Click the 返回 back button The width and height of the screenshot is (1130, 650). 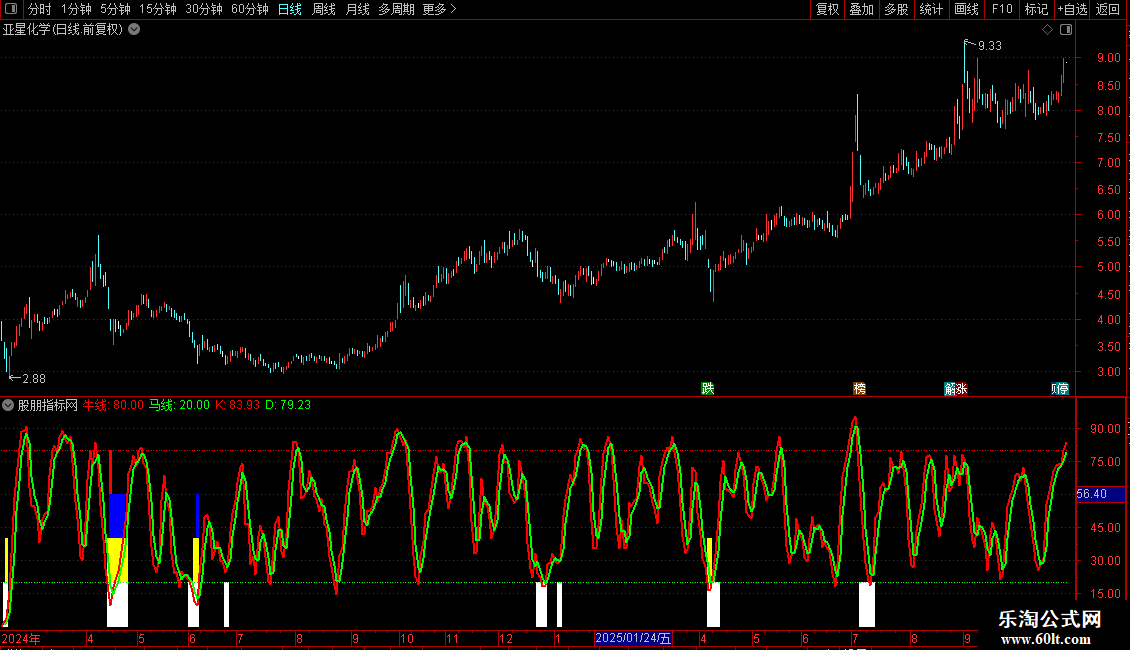point(1108,9)
